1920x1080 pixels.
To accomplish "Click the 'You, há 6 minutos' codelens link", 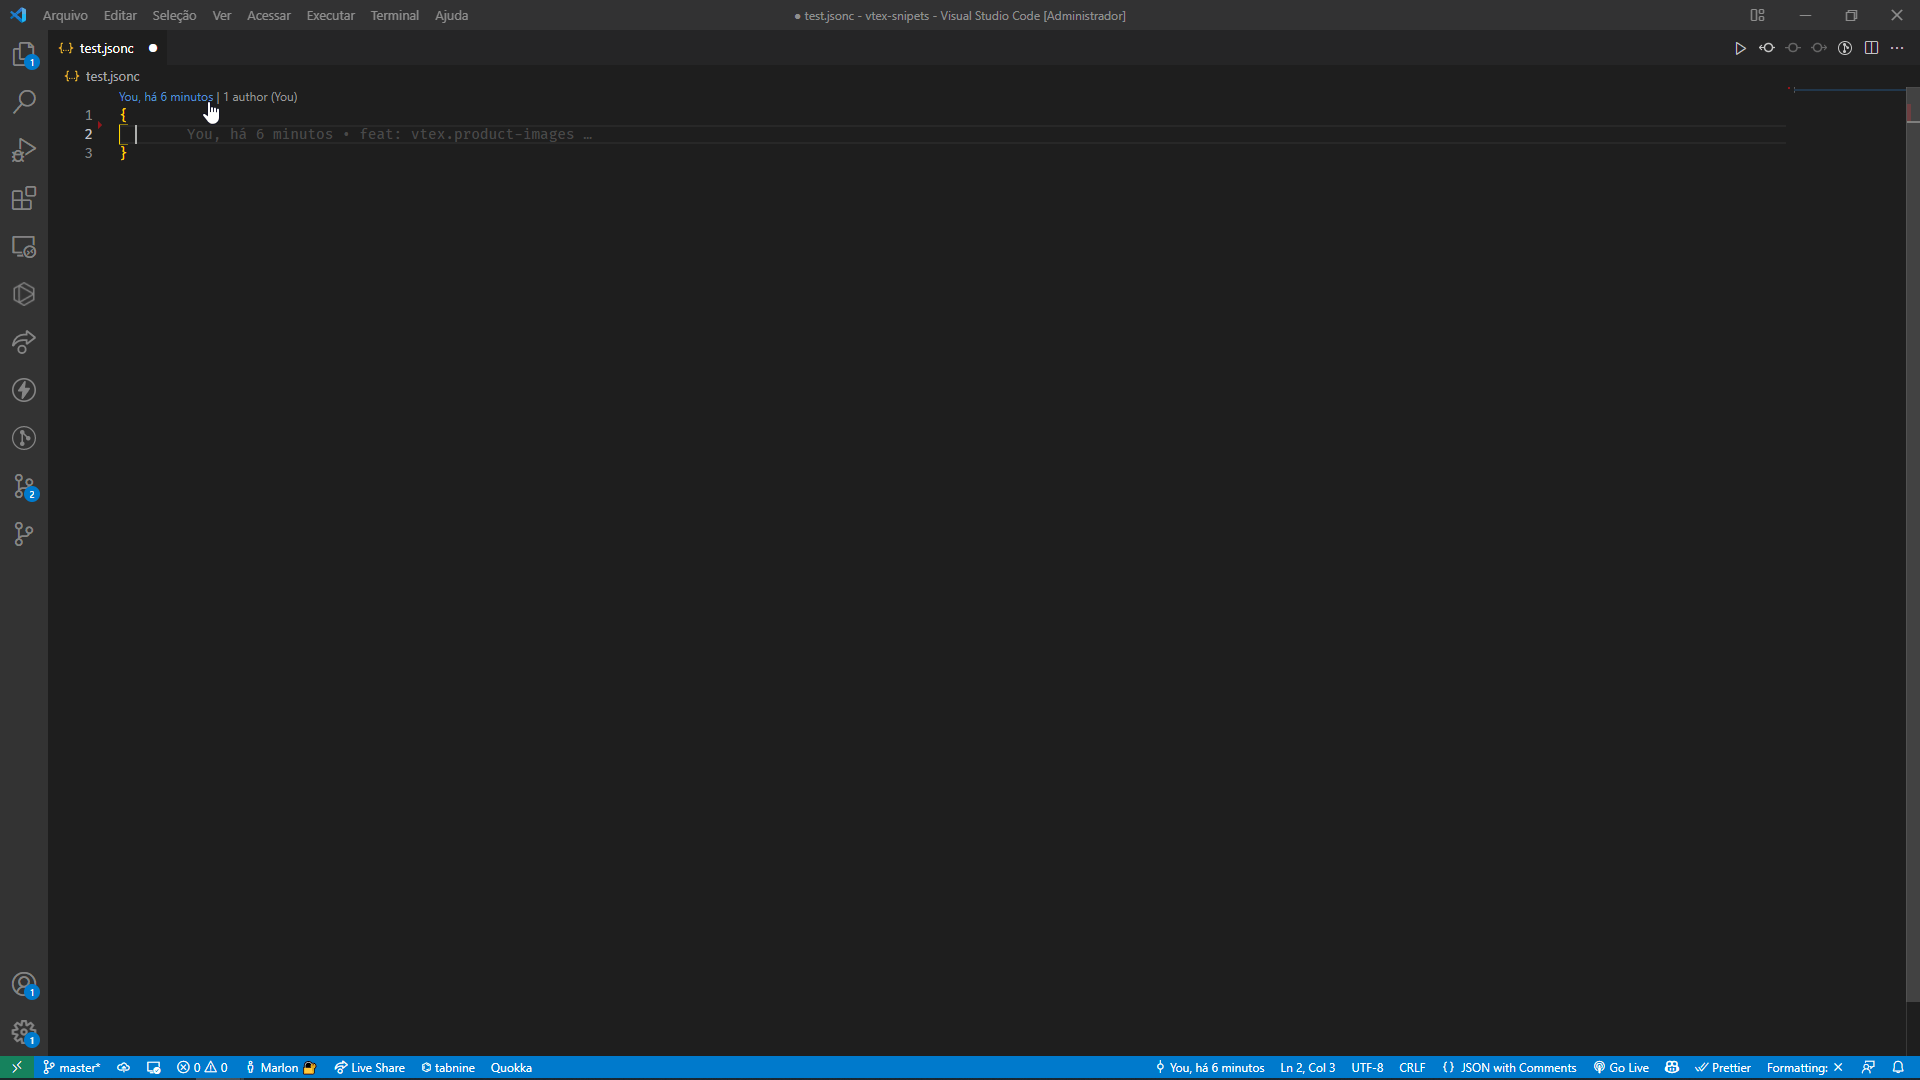I will coord(165,97).
